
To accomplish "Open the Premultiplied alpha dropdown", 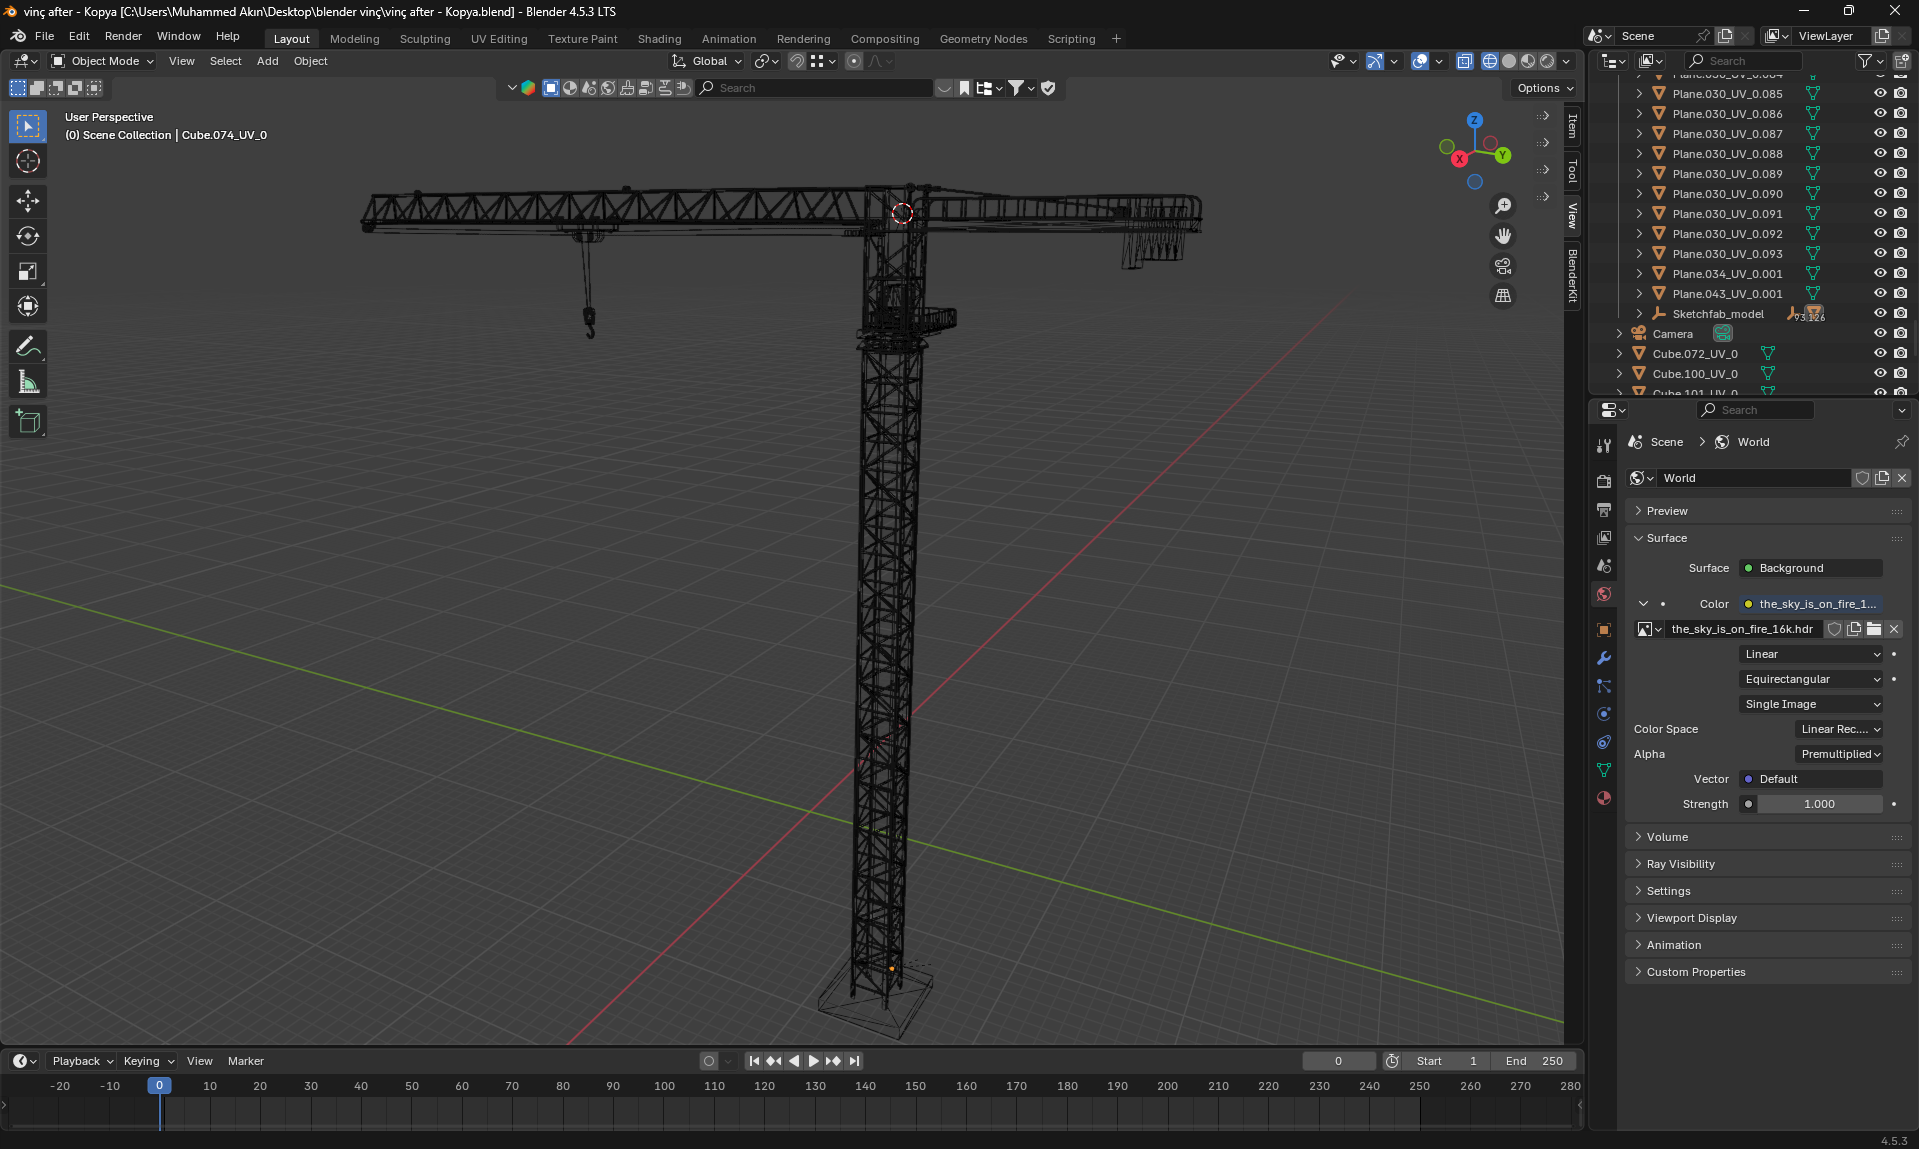I will [1839, 754].
